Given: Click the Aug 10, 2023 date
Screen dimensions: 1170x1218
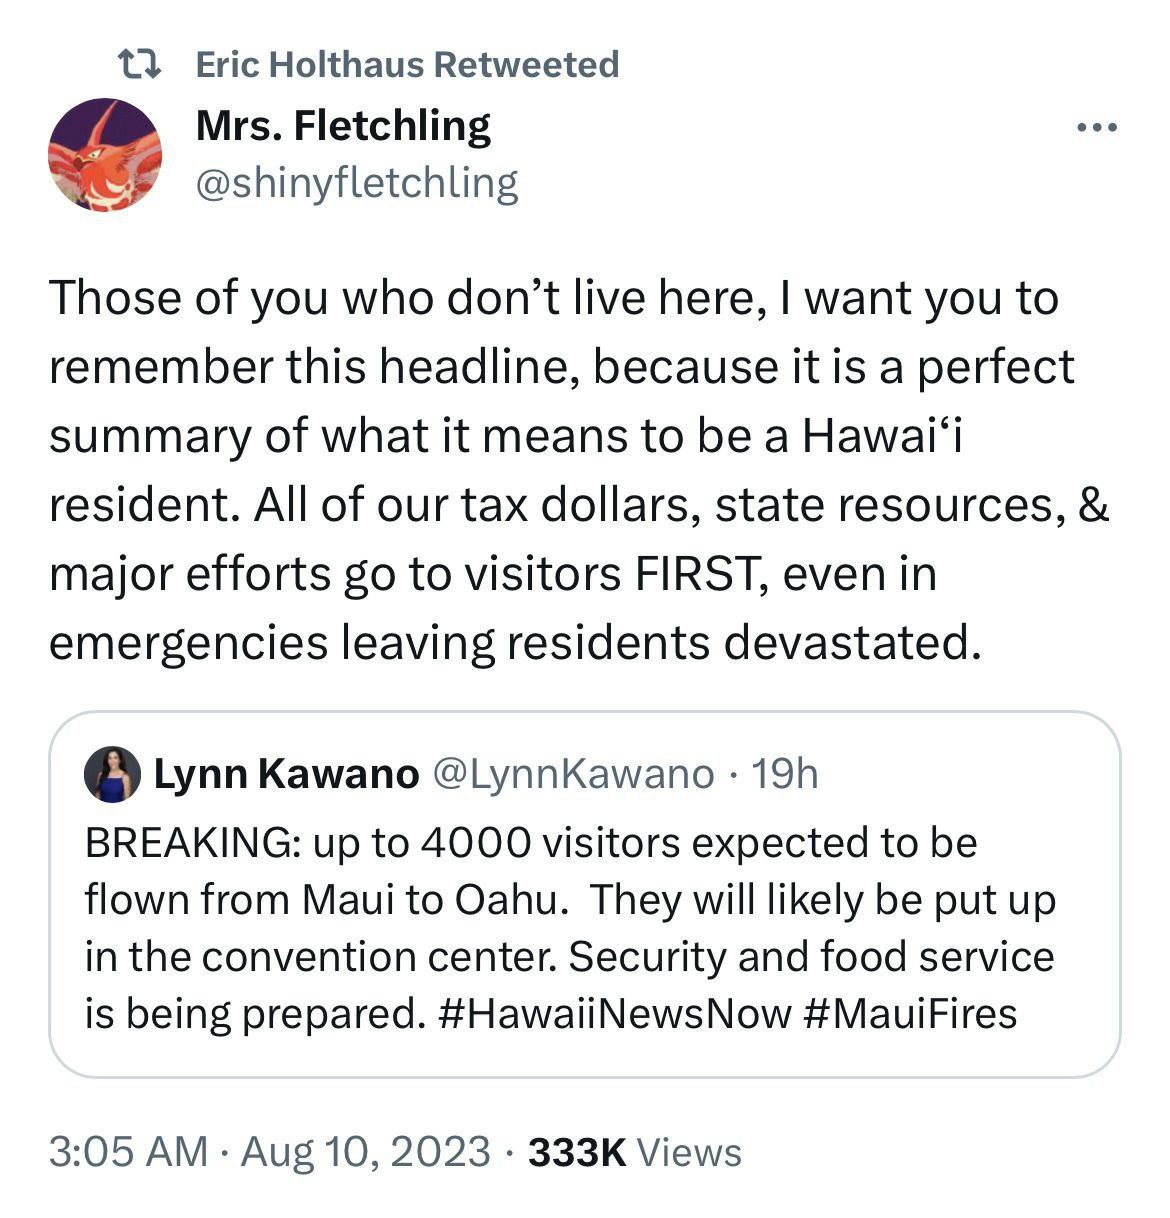Looking at the screenshot, I should click(366, 1152).
